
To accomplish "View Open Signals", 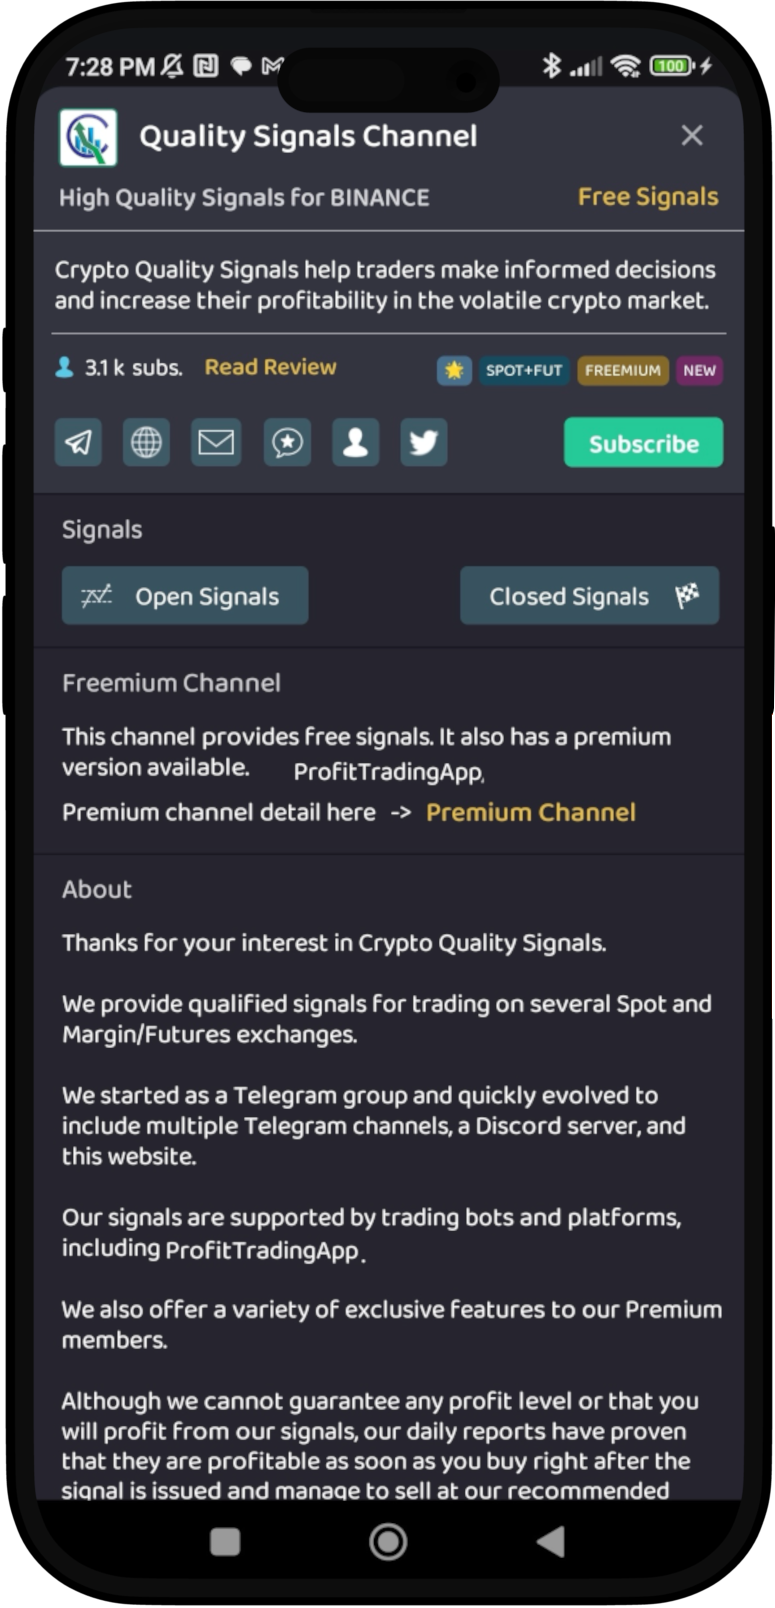I will click(x=185, y=596).
